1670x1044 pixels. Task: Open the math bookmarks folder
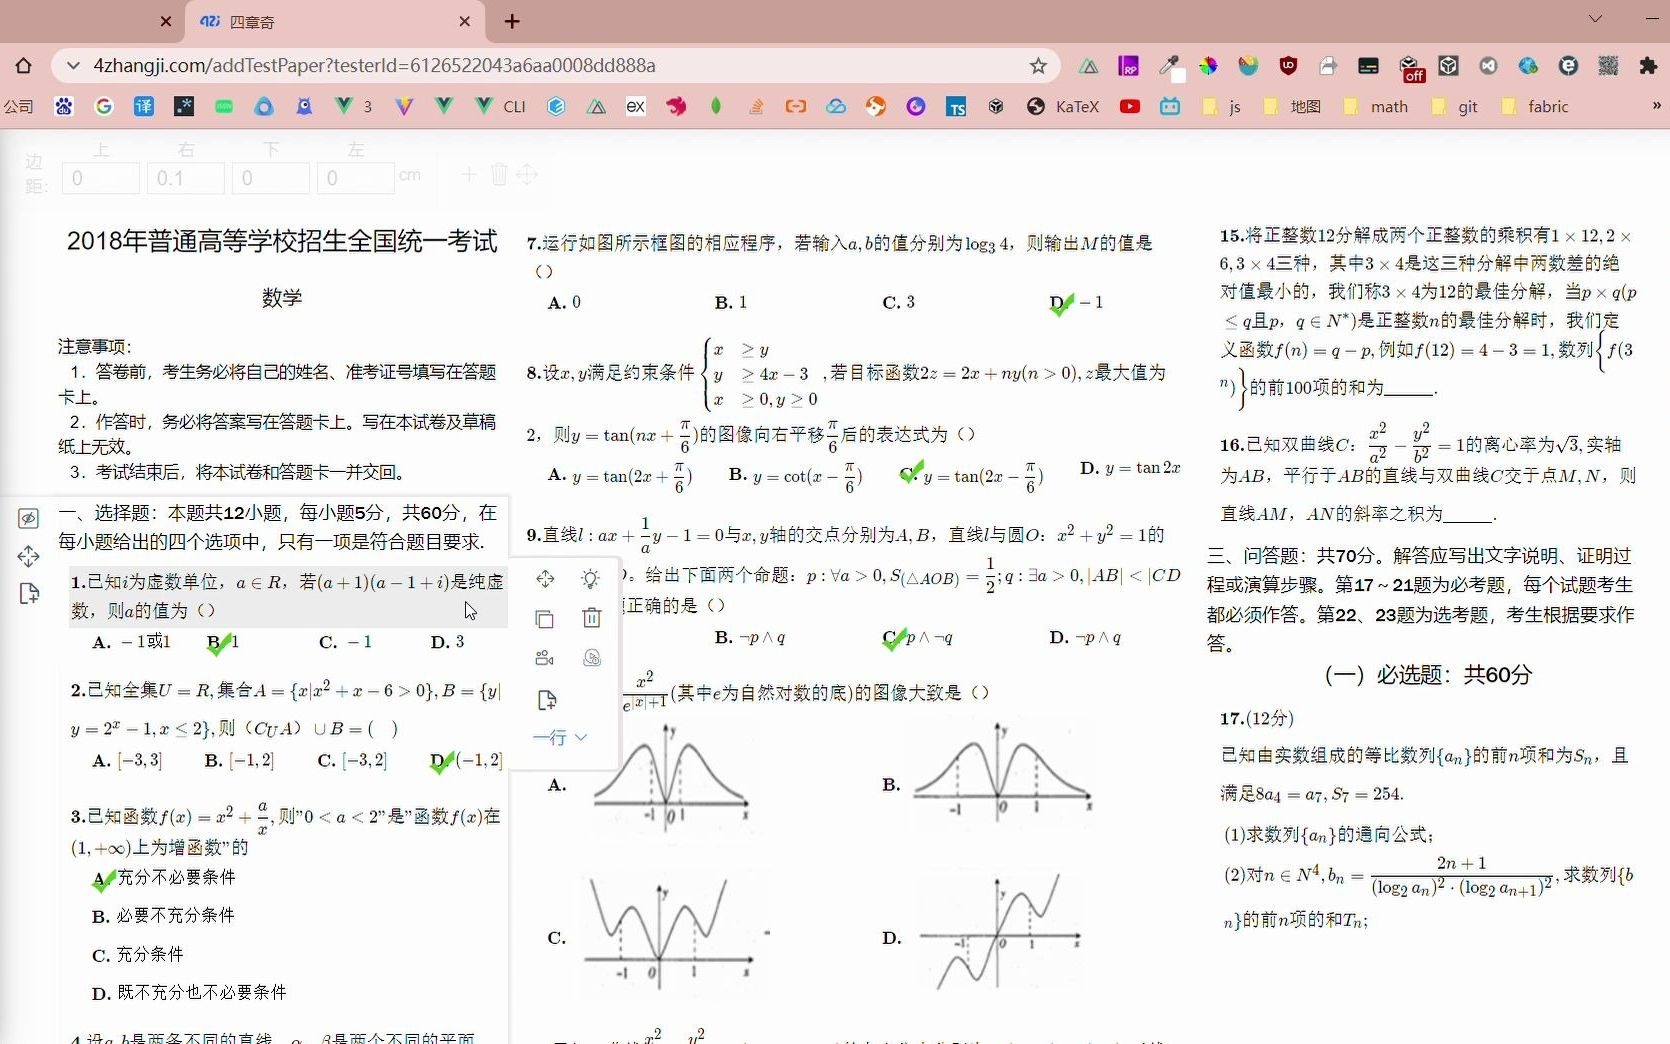[1376, 107]
